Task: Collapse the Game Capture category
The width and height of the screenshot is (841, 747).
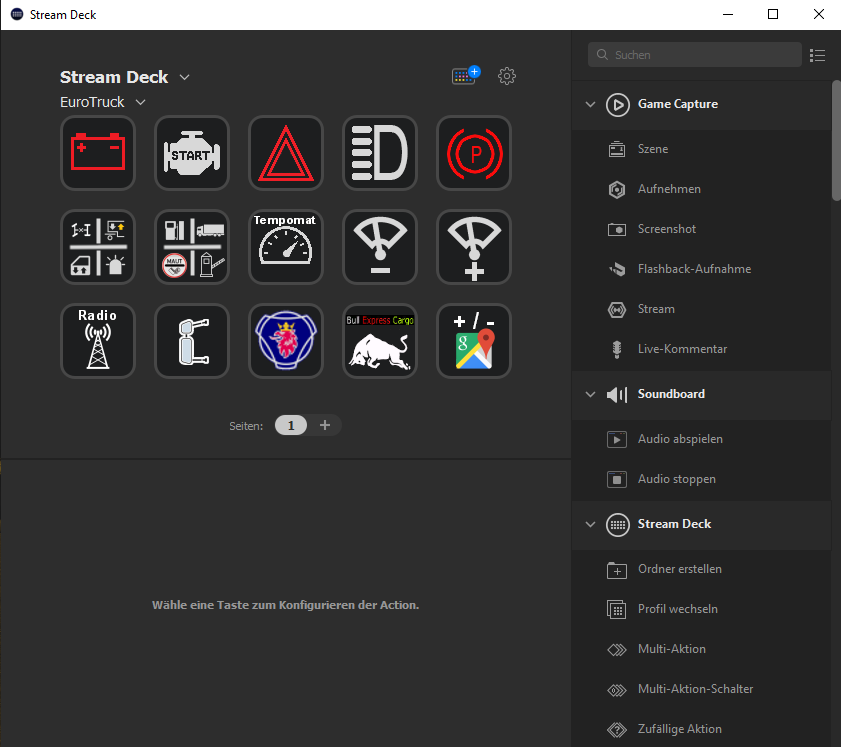Action: 591,104
